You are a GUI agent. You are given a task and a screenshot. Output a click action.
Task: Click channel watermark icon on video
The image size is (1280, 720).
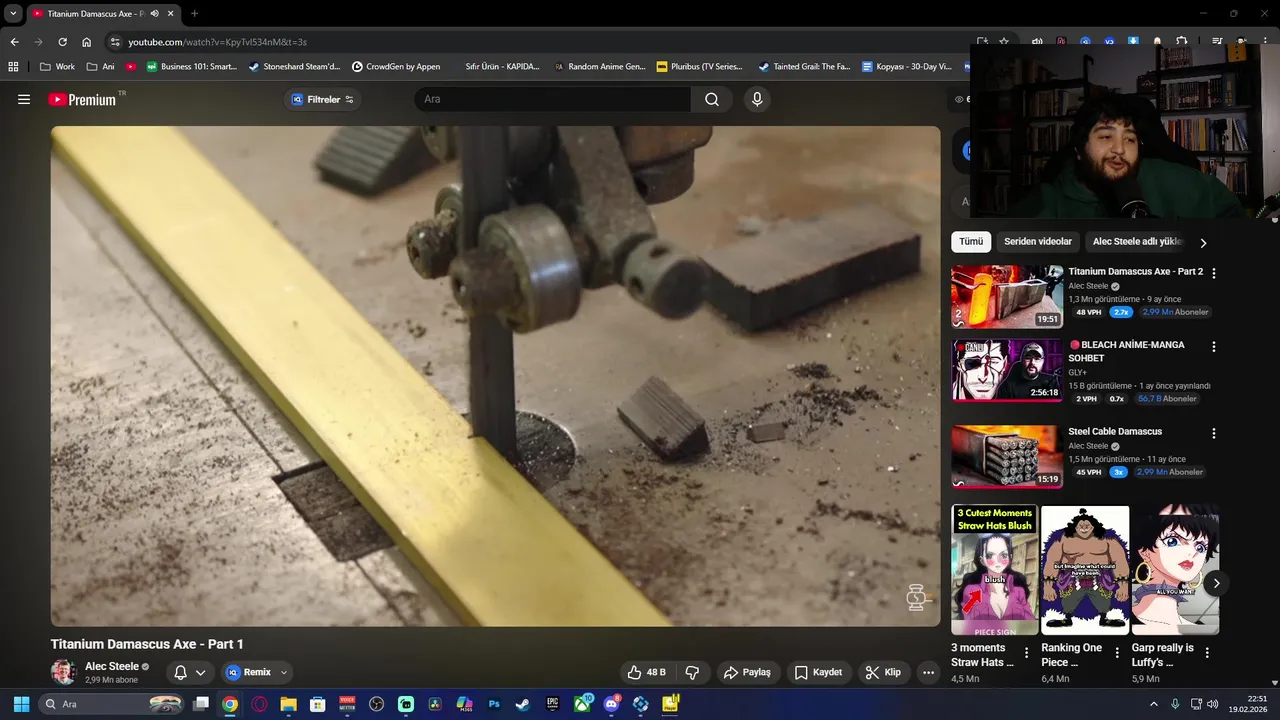(917, 597)
